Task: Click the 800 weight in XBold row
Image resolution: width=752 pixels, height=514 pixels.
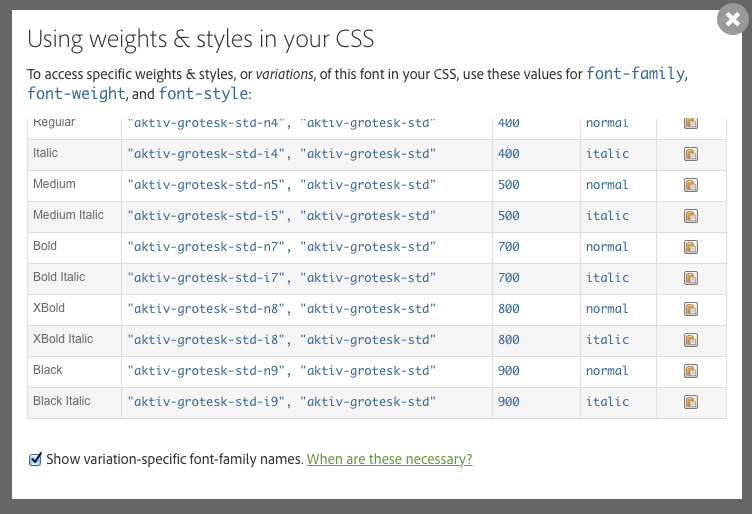Action: (508, 309)
